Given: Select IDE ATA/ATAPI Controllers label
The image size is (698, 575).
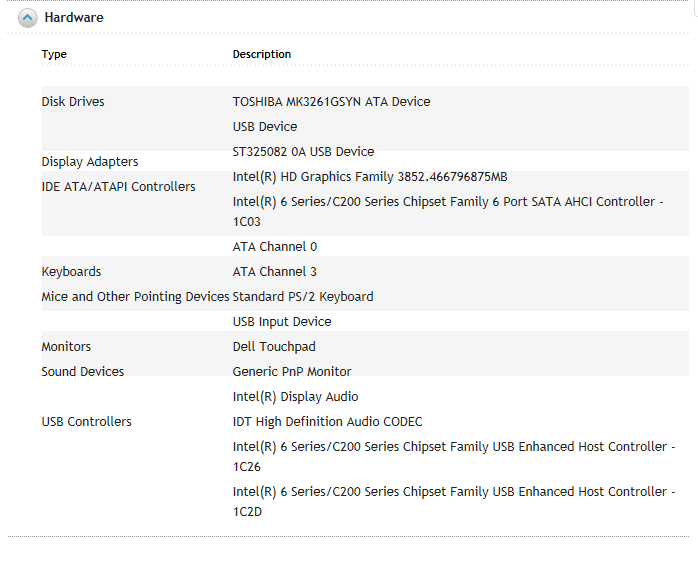Looking at the screenshot, I should click(x=118, y=187).
